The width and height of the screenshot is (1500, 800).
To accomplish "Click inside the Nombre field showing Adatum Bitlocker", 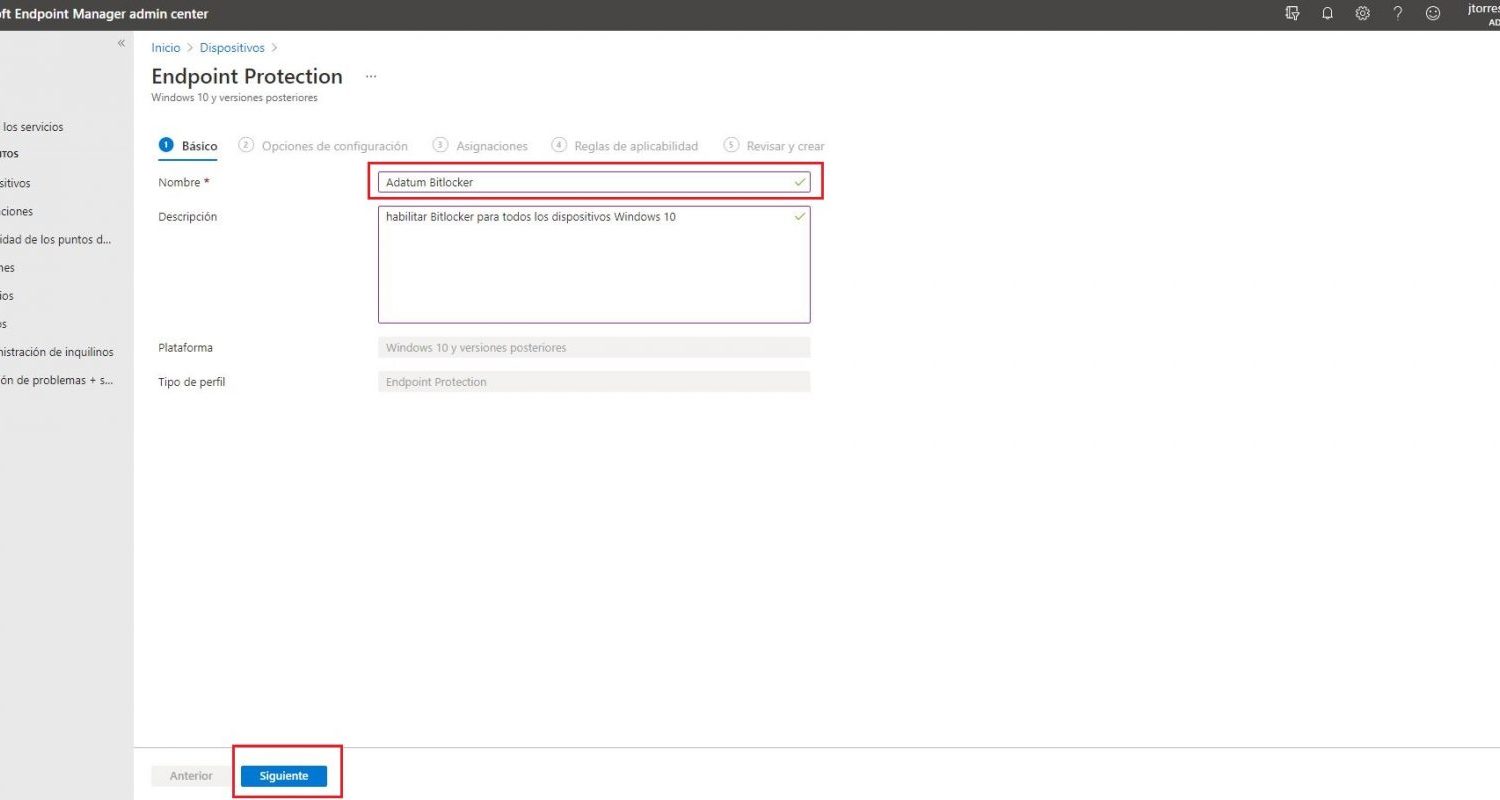I will pyautogui.click(x=594, y=182).
